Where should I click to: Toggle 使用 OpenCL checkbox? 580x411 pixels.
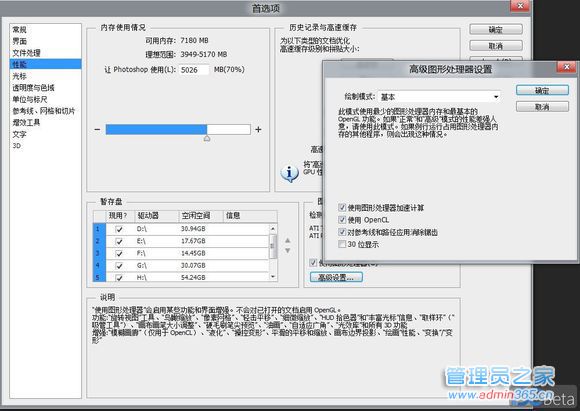click(x=342, y=220)
